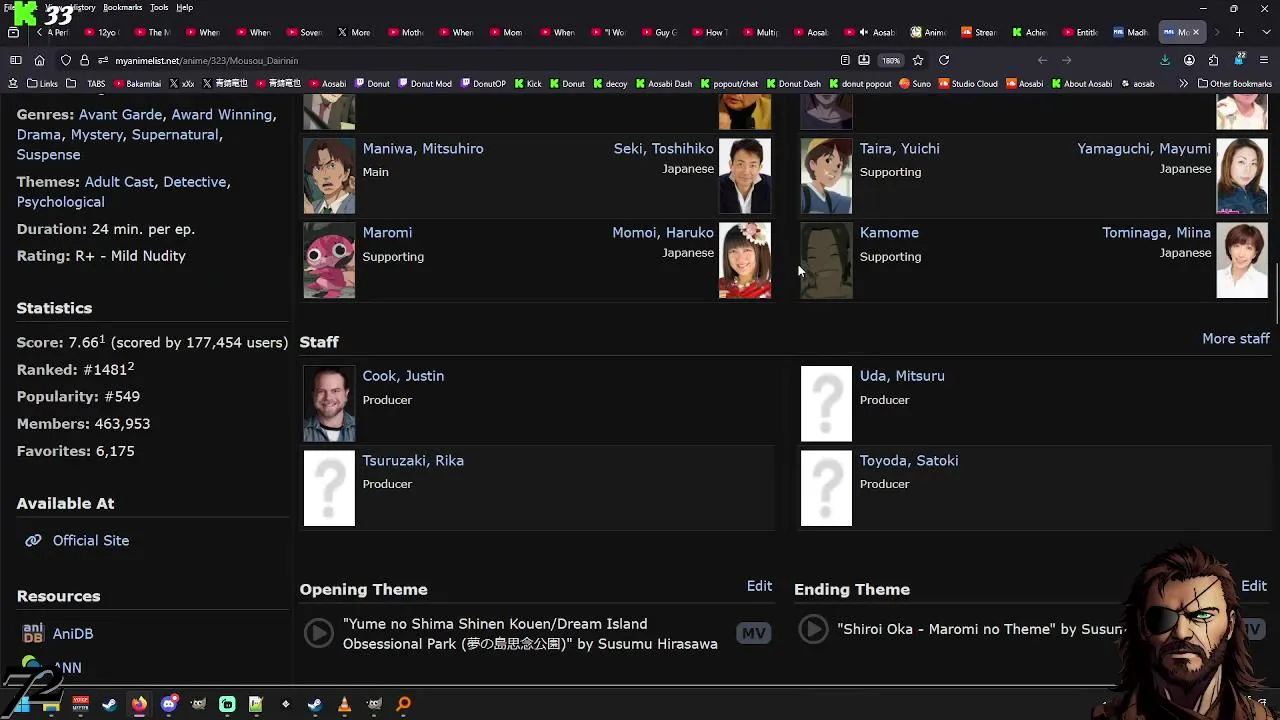The height and width of the screenshot is (720, 1280).
Task: Open the Links bookmarks folder
Action: click(x=42, y=84)
